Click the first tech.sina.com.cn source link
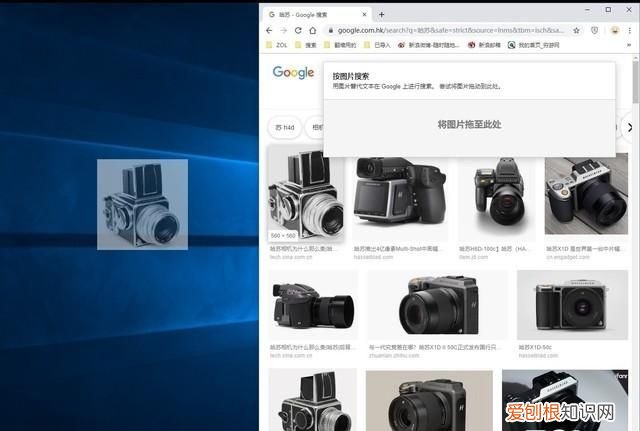The image size is (640, 431). 291,257
